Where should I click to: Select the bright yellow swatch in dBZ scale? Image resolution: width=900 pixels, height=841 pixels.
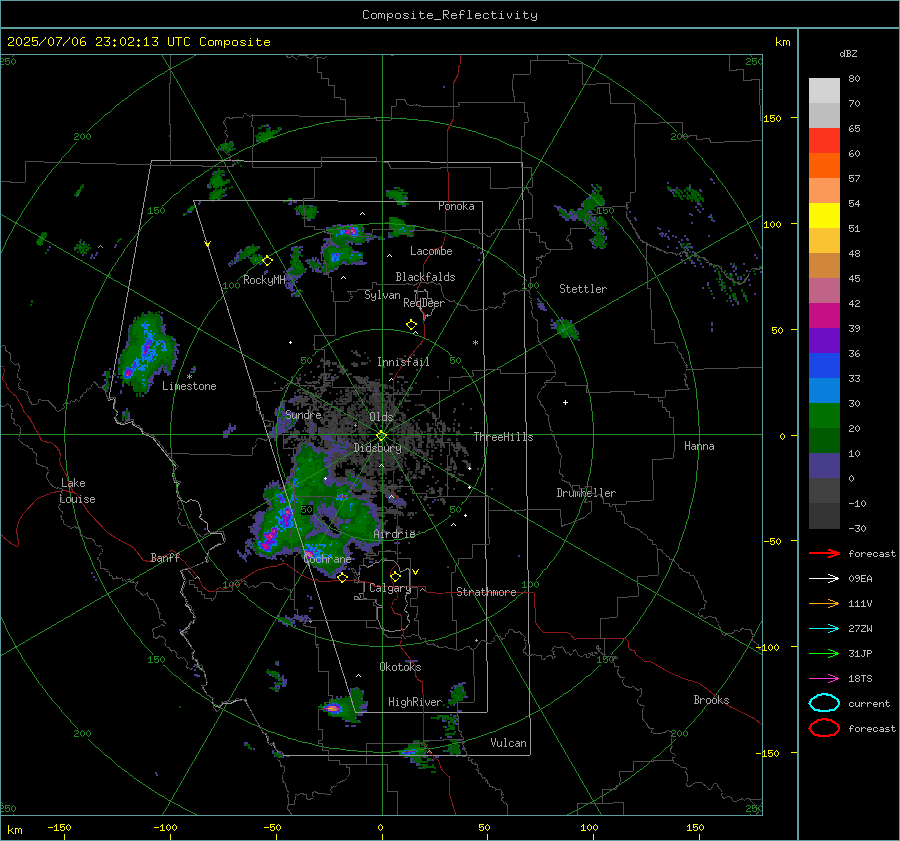tap(824, 216)
